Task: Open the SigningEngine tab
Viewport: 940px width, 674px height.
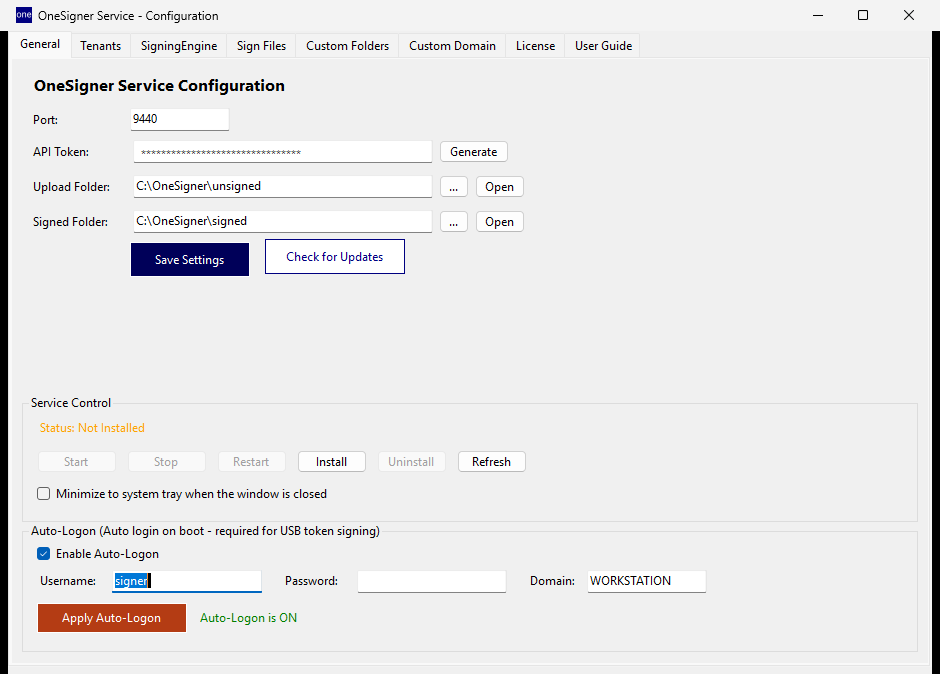Action: (x=179, y=46)
